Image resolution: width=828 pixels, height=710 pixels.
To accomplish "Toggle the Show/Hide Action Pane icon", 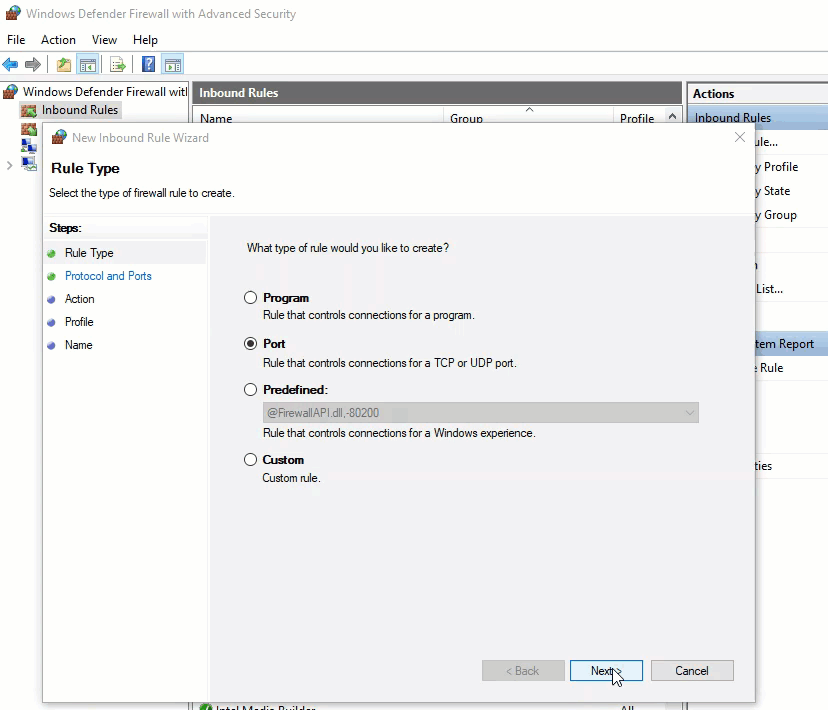I will (x=173, y=65).
